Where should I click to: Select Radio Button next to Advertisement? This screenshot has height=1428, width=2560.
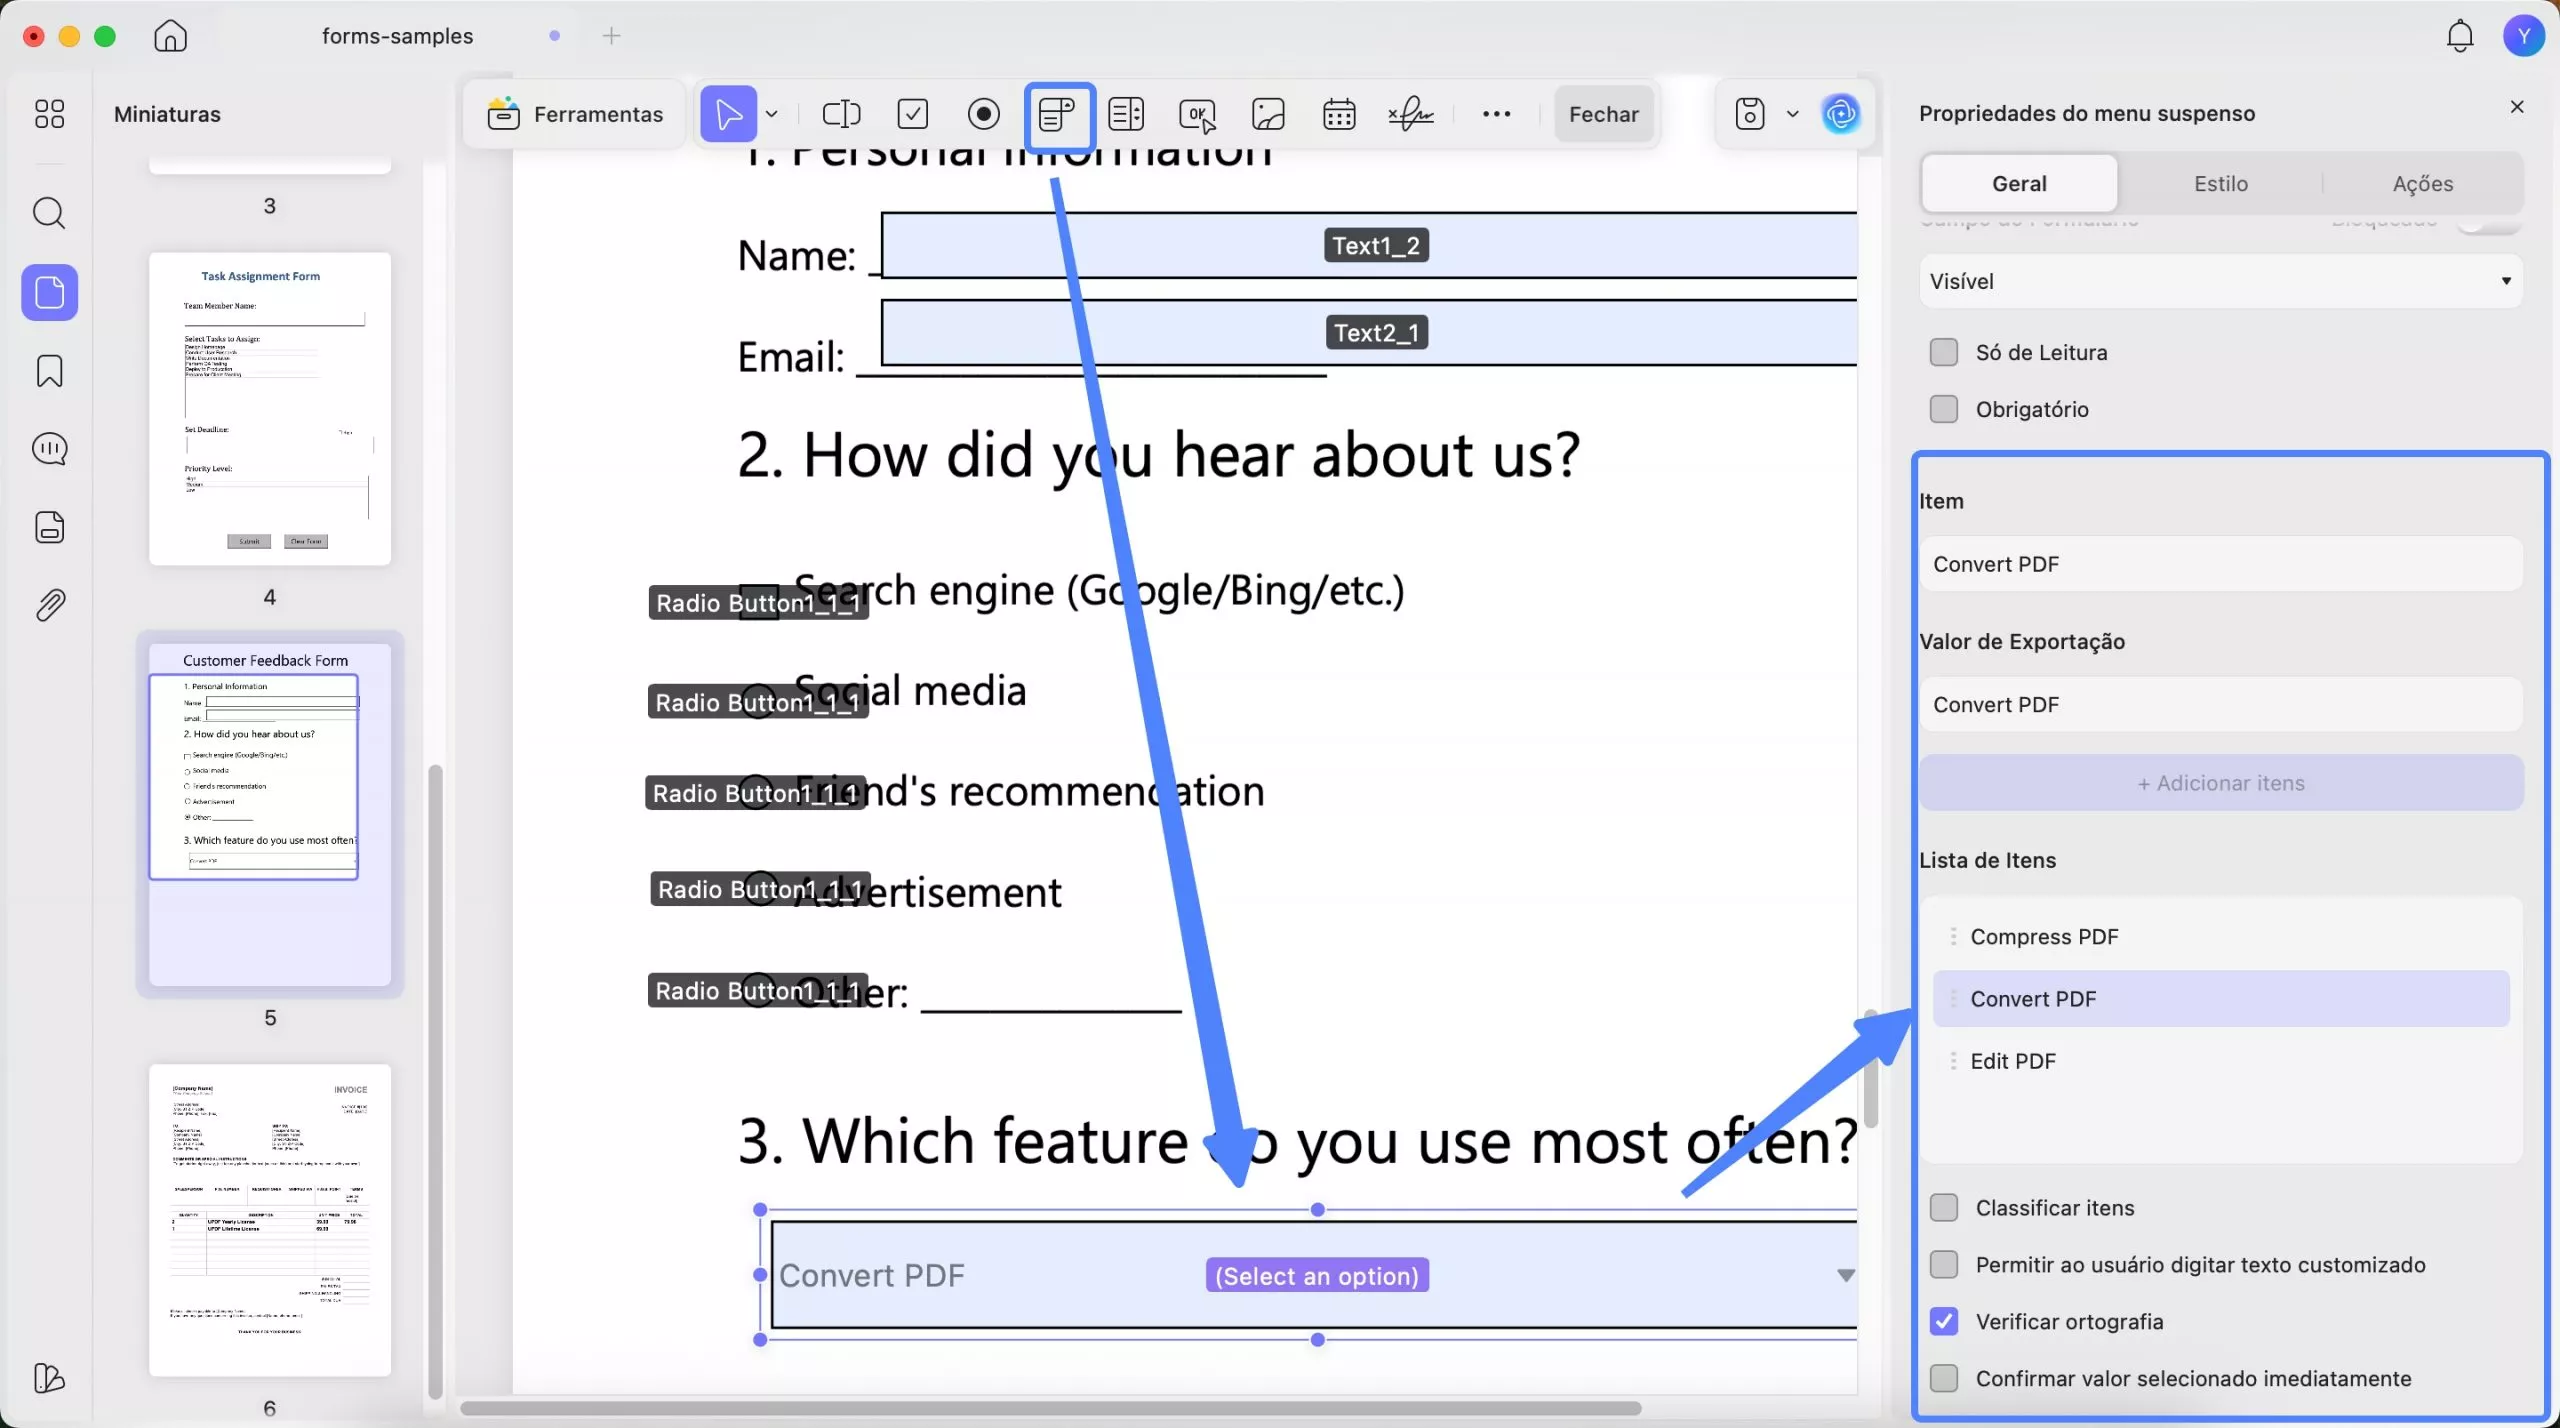[x=760, y=889]
